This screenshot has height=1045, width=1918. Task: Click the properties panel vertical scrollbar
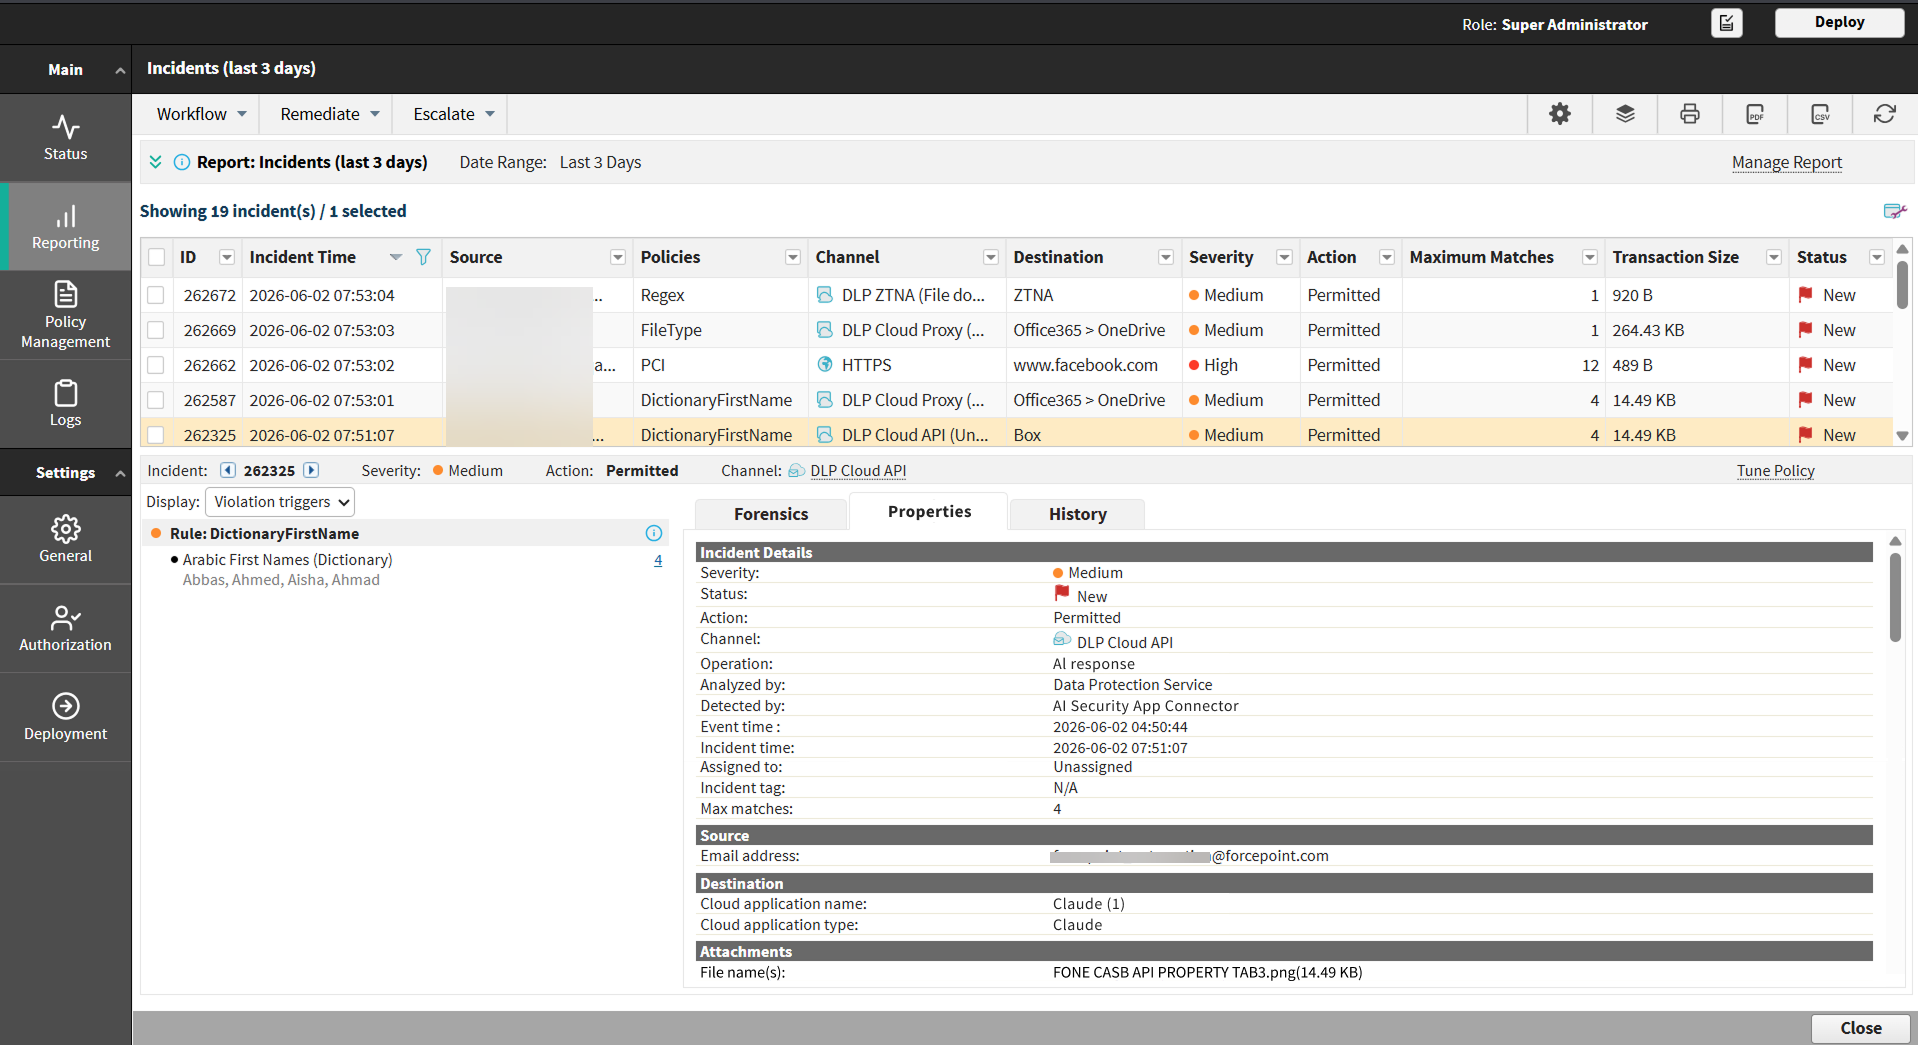point(1894,597)
